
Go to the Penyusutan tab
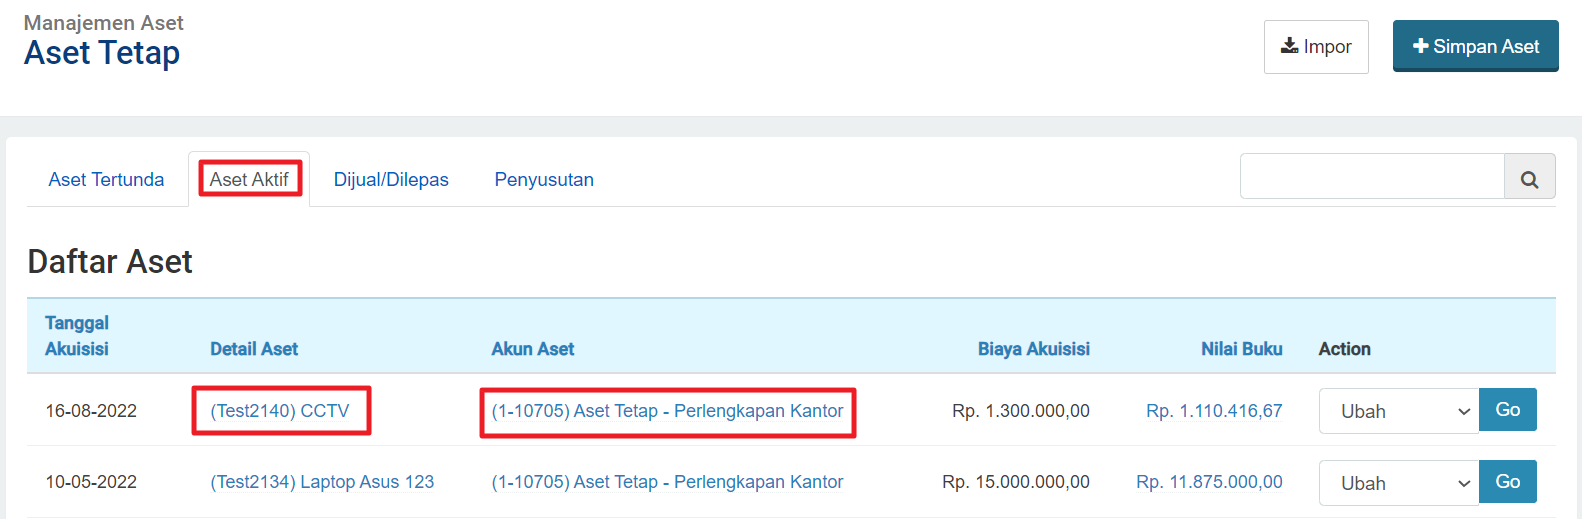[544, 180]
